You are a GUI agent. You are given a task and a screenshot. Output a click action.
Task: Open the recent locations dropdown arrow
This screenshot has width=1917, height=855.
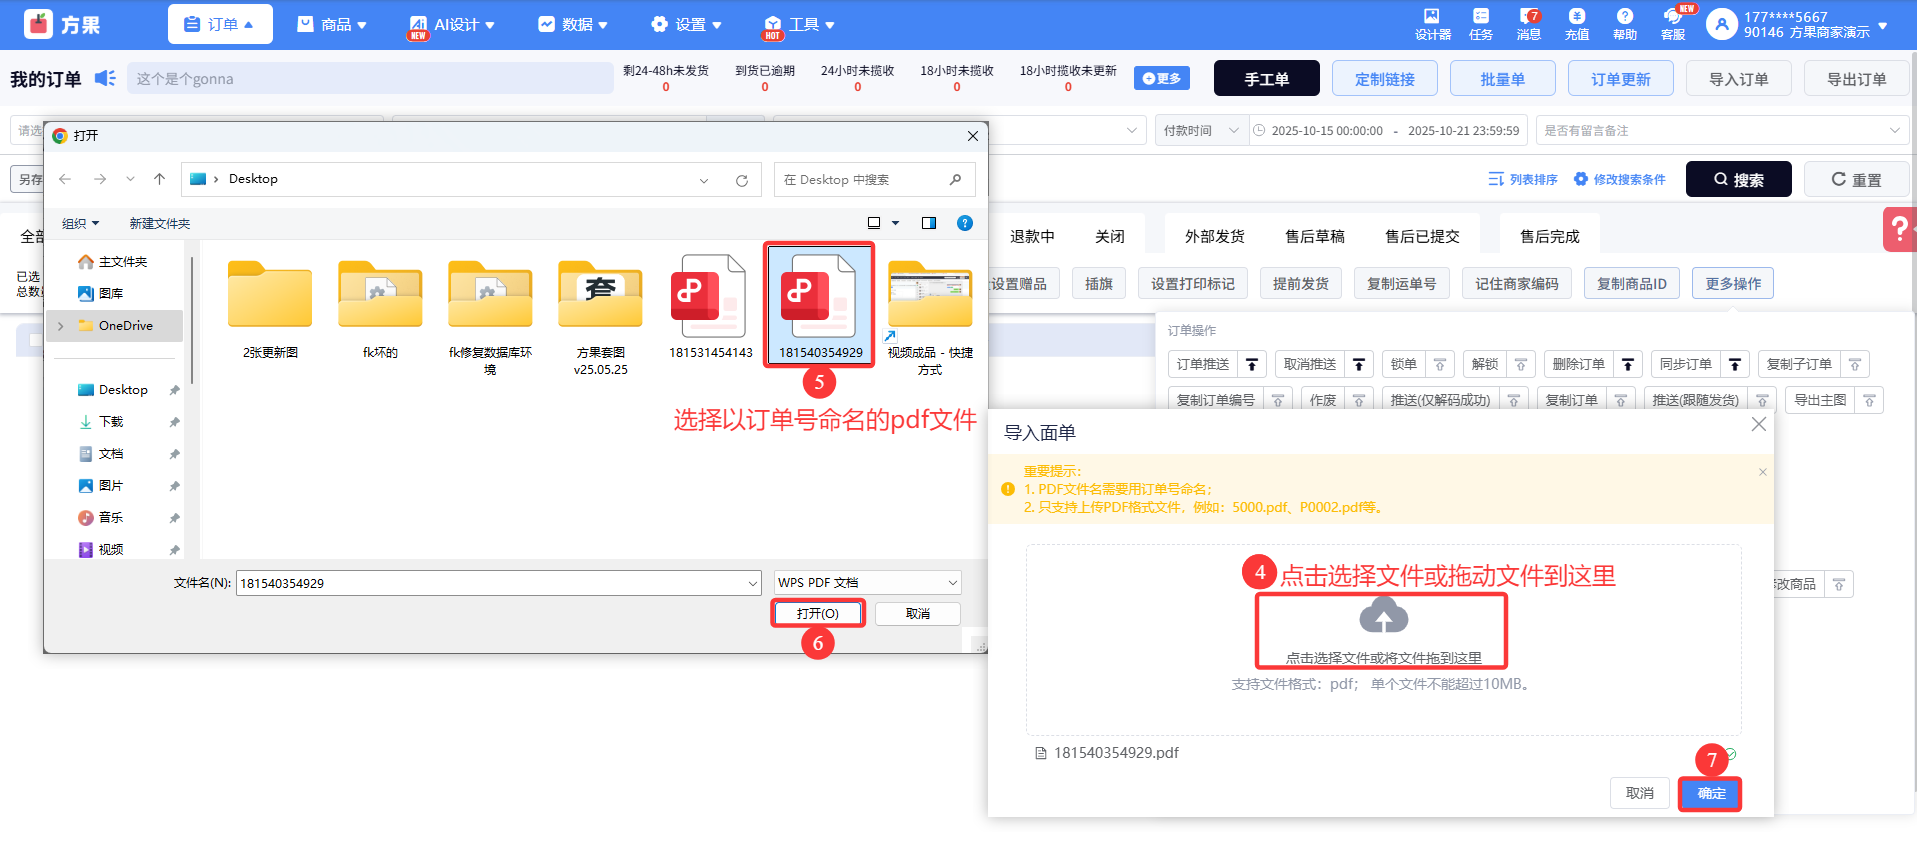(x=130, y=179)
